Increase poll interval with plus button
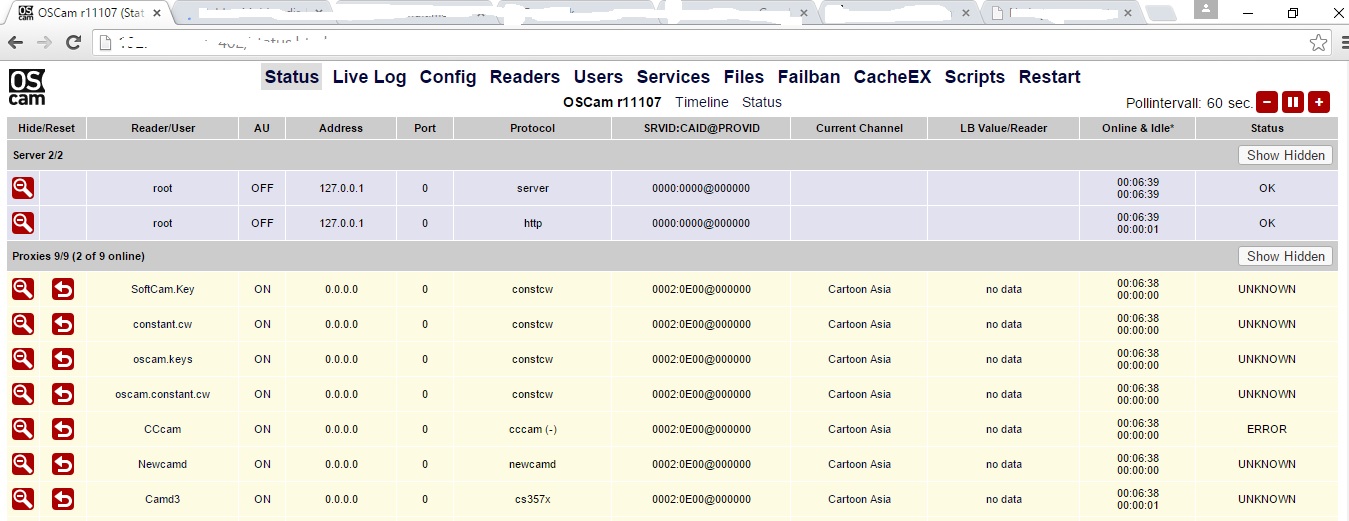This screenshot has width=1349, height=521. click(1319, 102)
